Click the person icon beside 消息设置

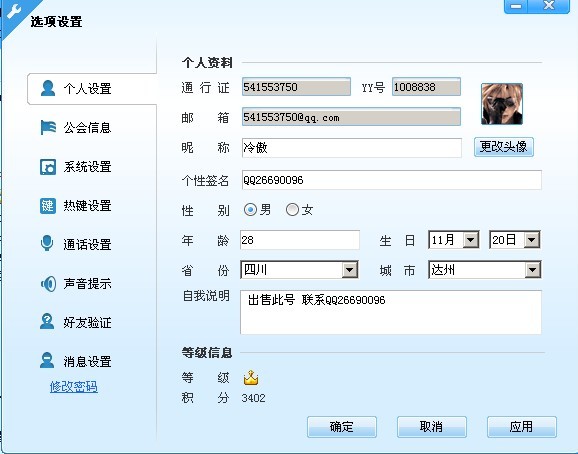click(x=47, y=361)
